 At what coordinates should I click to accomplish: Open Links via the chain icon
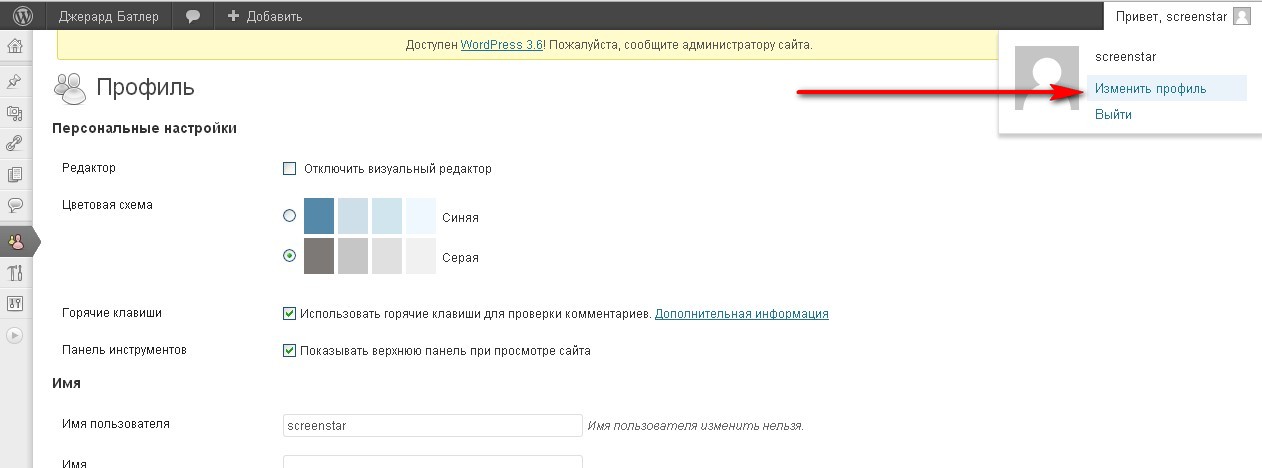pos(15,144)
